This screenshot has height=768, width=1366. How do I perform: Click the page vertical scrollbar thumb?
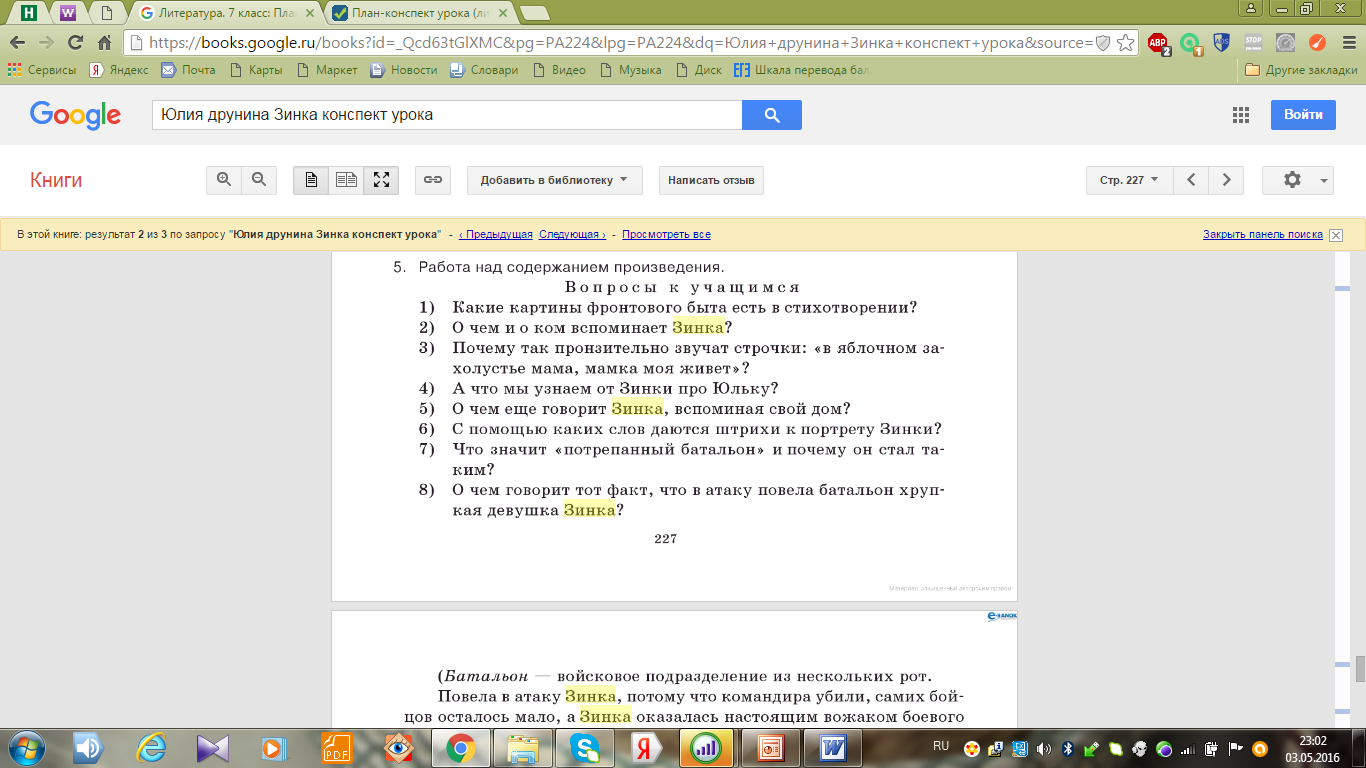coord(1360,668)
